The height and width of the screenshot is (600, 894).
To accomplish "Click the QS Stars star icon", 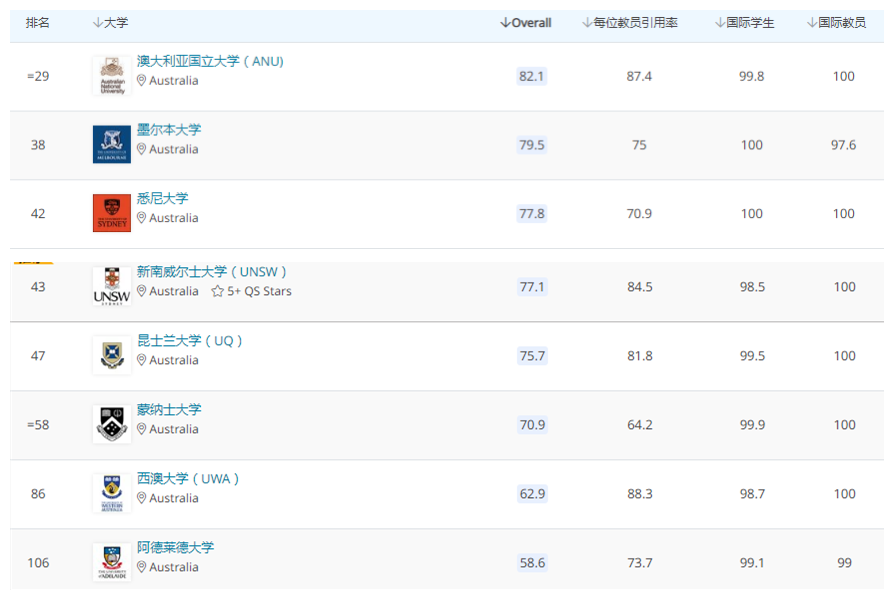I will (217, 291).
